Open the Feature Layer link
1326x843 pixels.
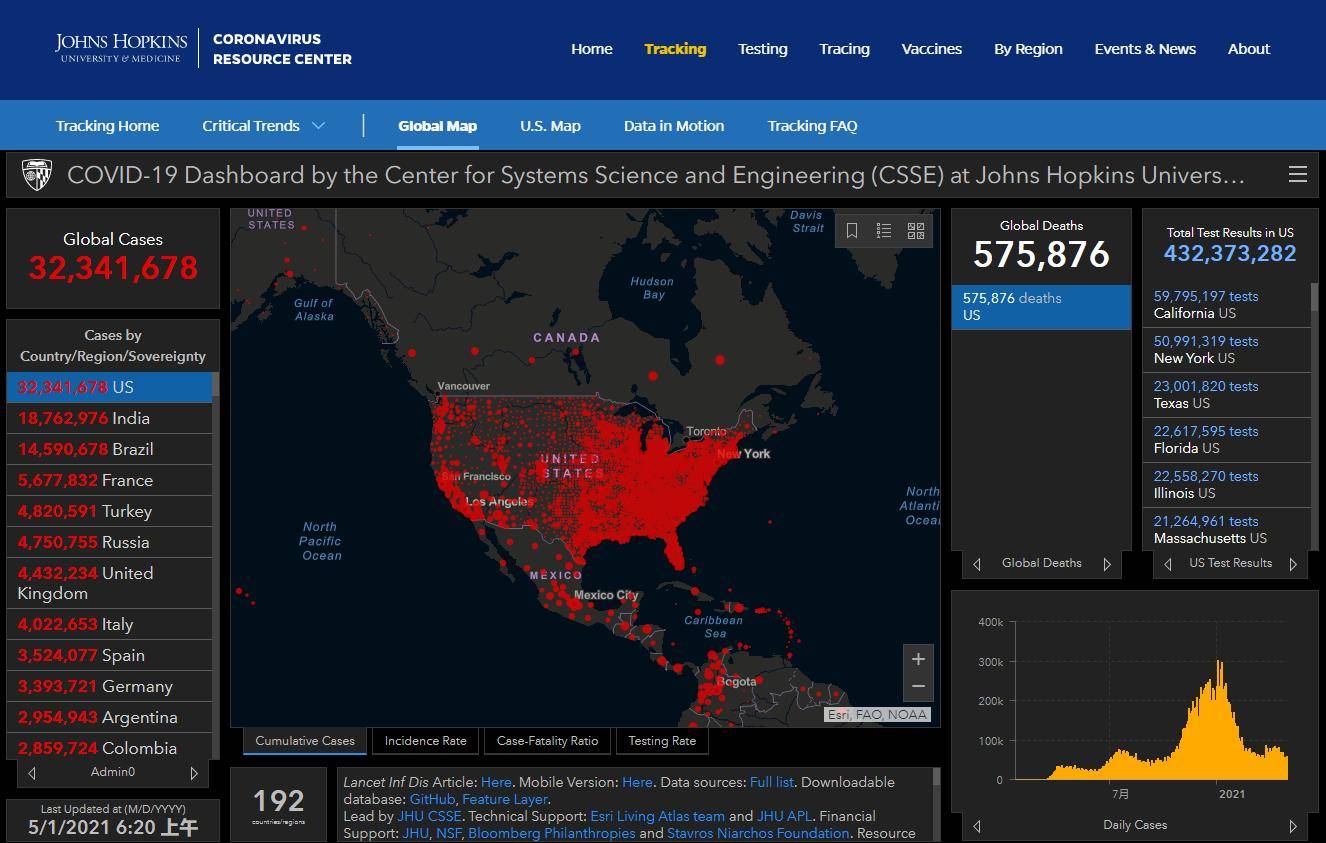point(505,799)
